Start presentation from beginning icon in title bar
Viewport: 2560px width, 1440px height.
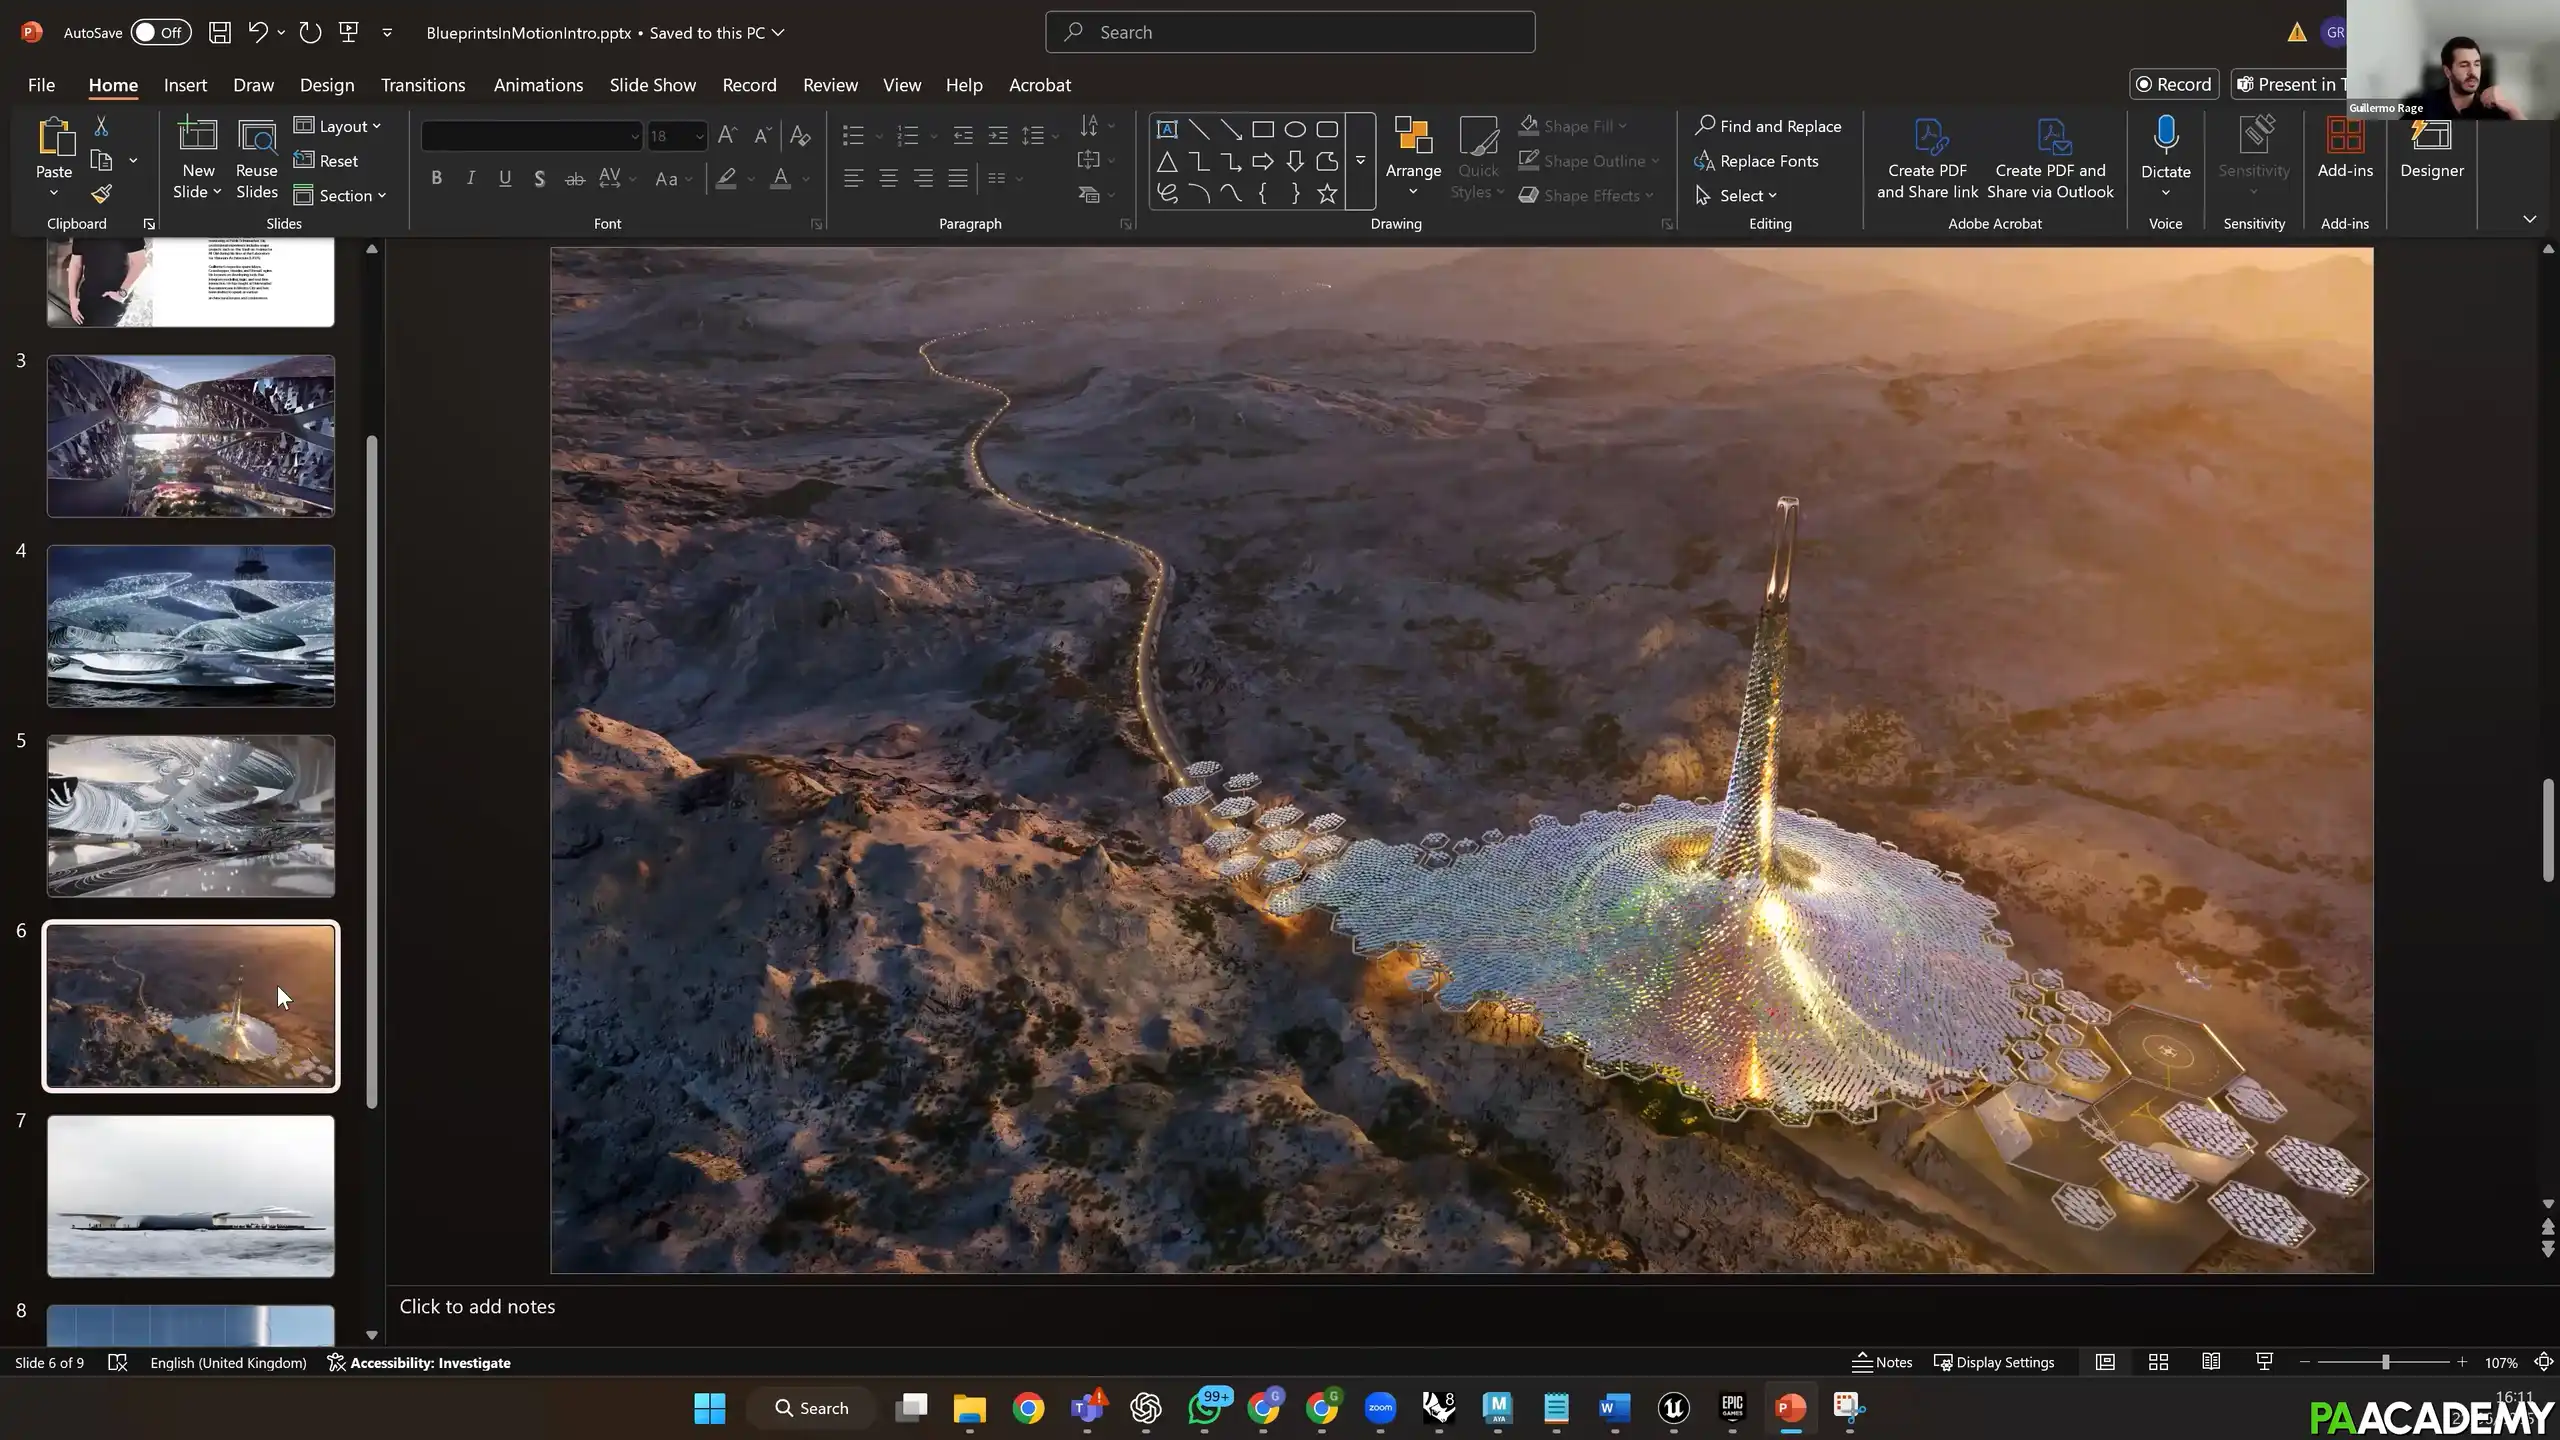click(349, 32)
